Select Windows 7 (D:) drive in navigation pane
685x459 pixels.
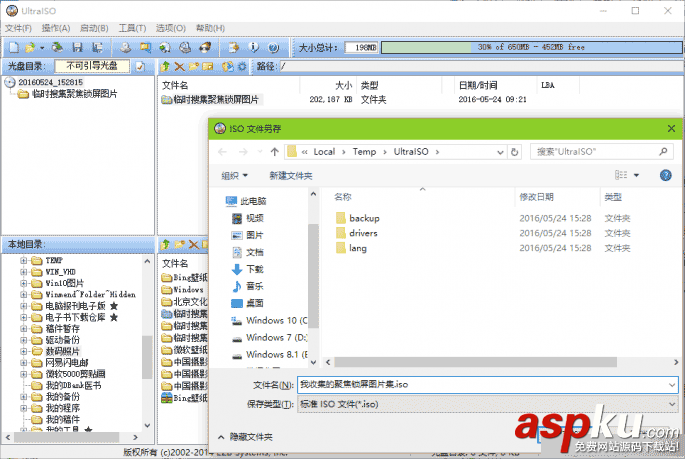[x=270, y=338]
